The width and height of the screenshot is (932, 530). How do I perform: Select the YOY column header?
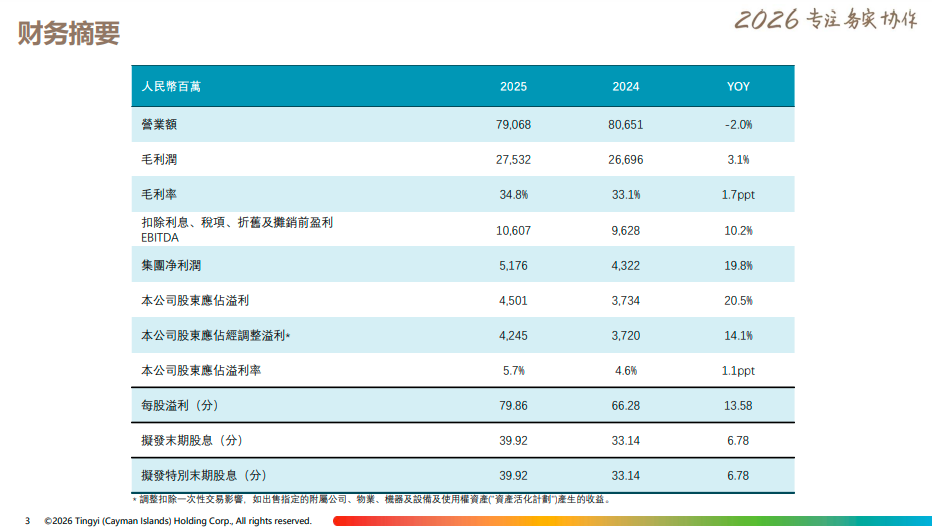pos(737,87)
